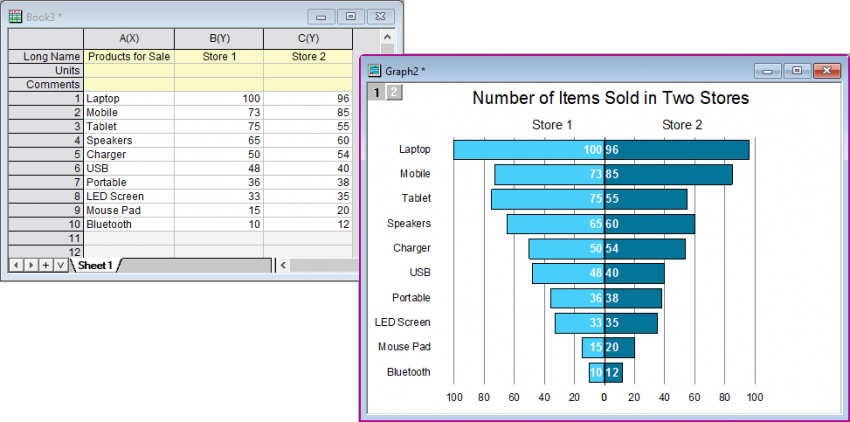This screenshot has width=850, height=422.
Task: Select the Bluetooth cell in worksheet
Action: 129,225
